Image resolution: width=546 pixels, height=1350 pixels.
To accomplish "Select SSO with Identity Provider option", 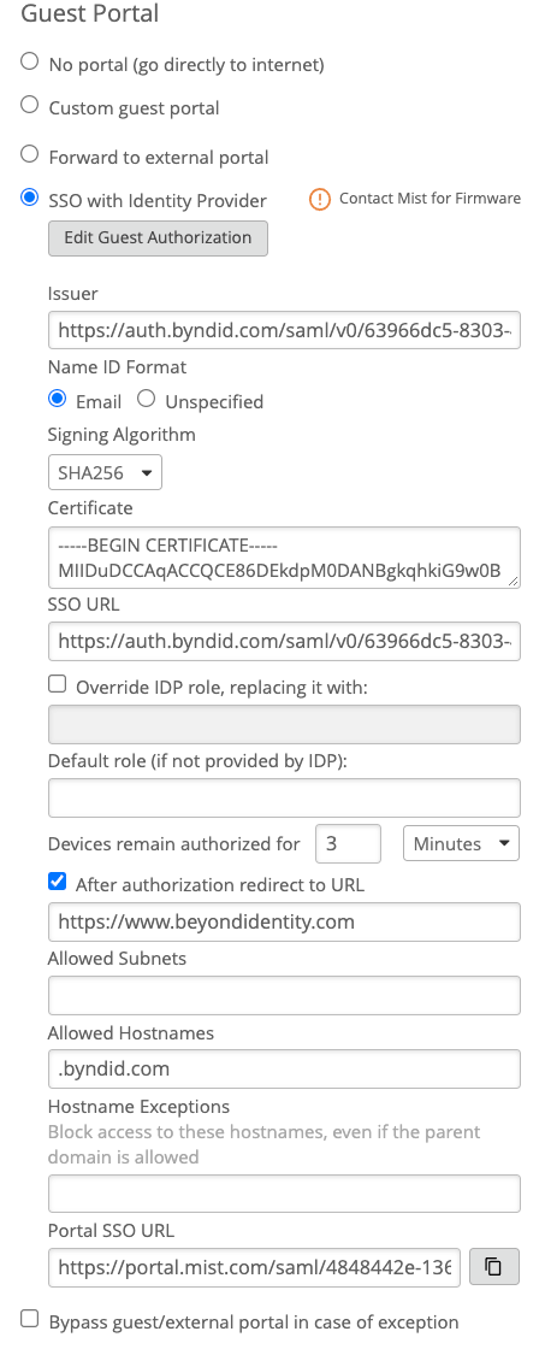I will click(30, 198).
